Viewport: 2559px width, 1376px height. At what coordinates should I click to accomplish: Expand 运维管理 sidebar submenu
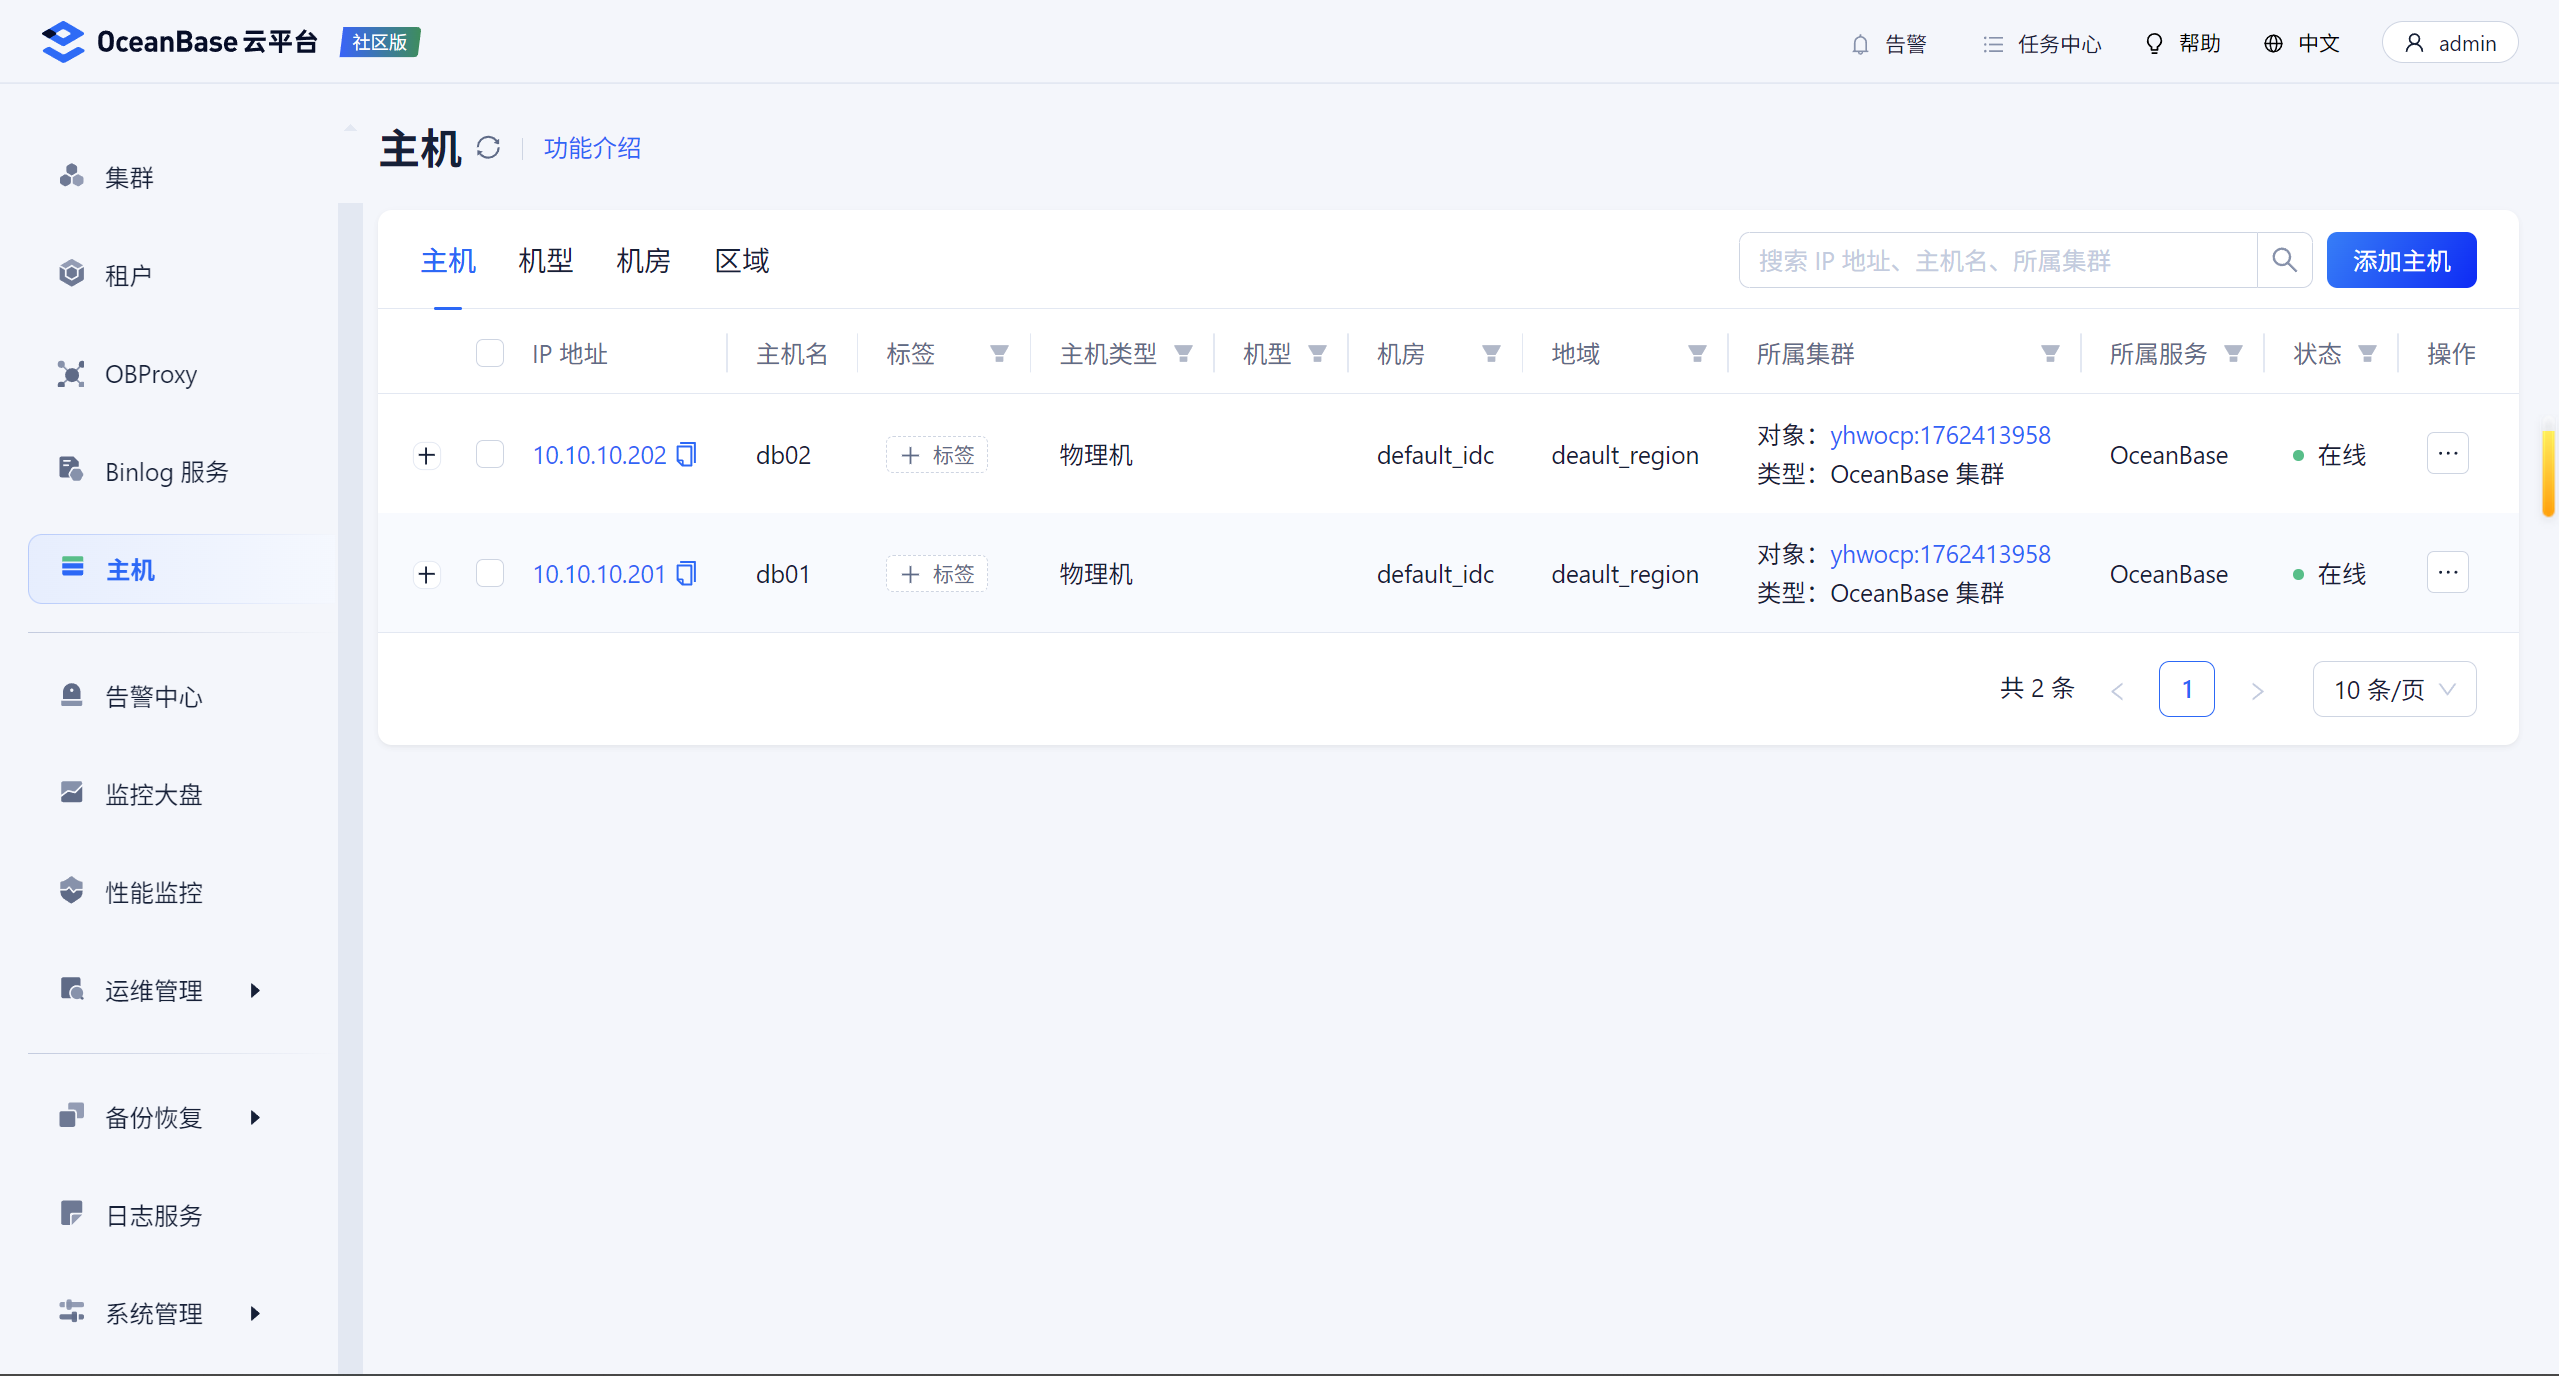coord(154,990)
